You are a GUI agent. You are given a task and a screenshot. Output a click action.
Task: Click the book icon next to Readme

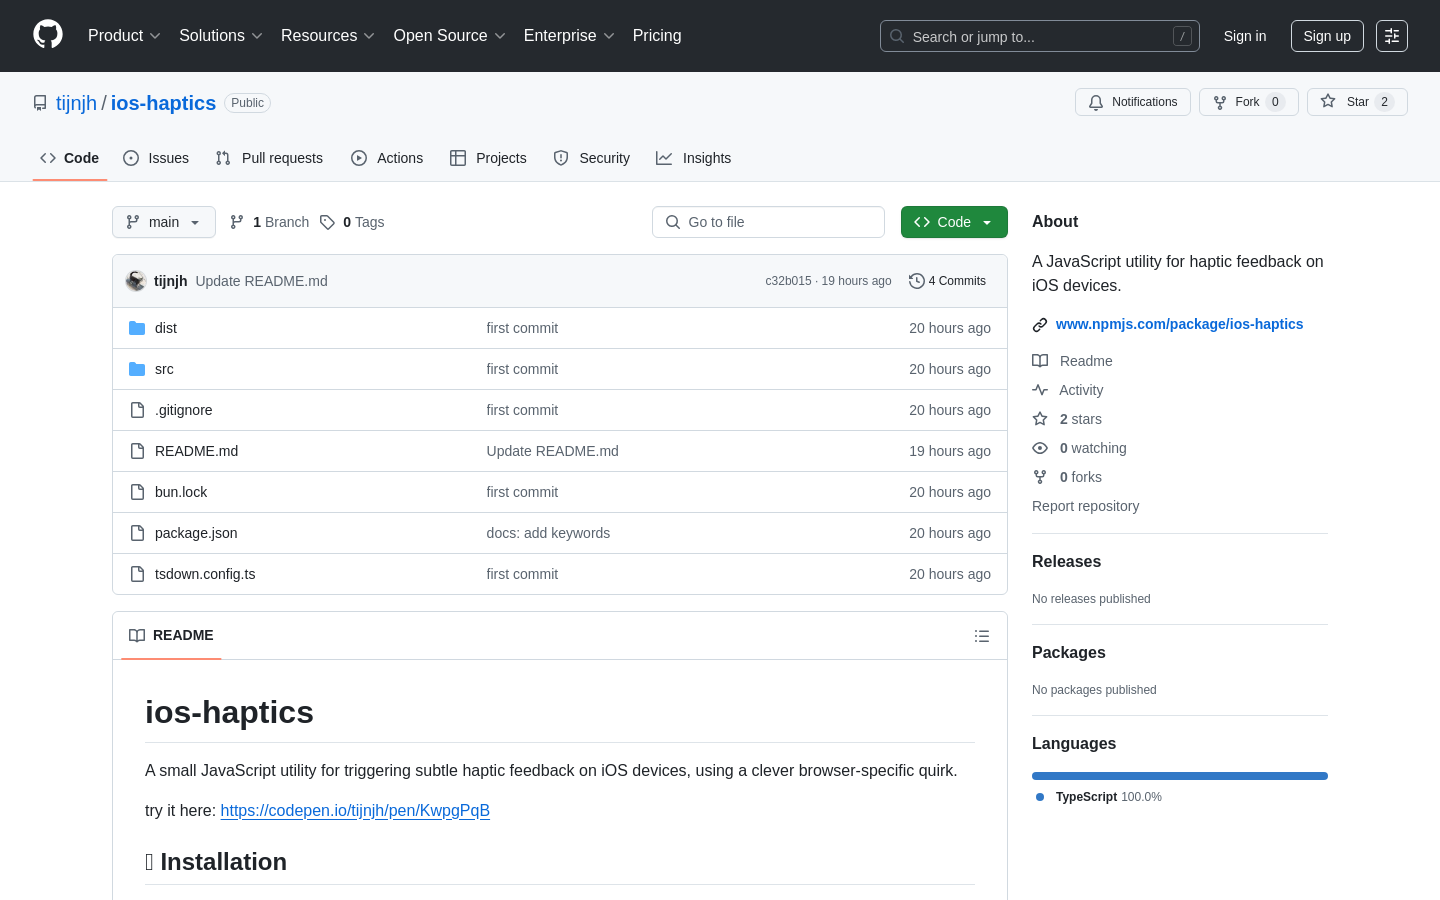tap(1040, 361)
